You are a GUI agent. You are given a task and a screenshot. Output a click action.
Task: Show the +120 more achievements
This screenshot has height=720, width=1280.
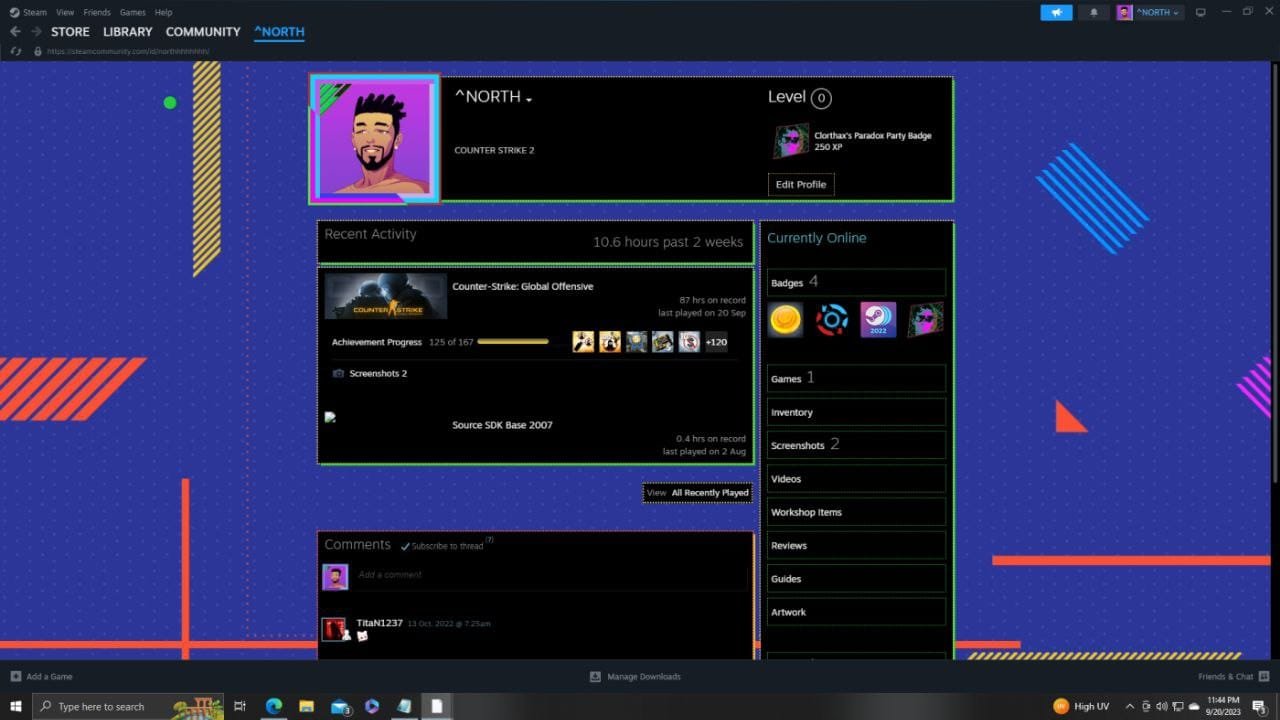[x=716, y=342]
